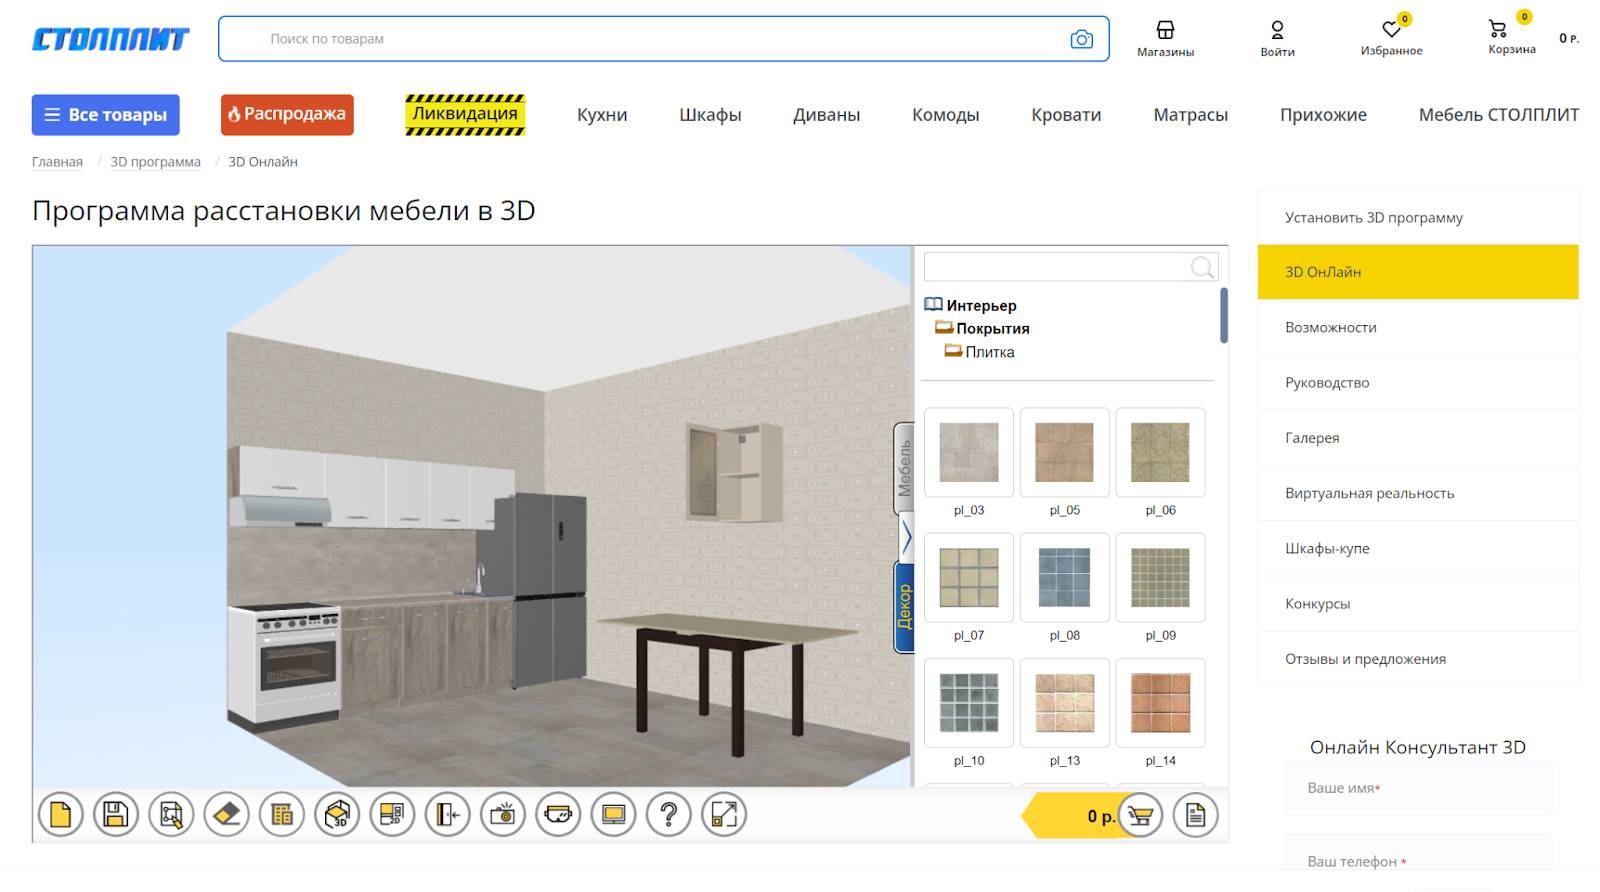
Task: Go to 3D программа breadcrumb link
Action: [155, 162]
